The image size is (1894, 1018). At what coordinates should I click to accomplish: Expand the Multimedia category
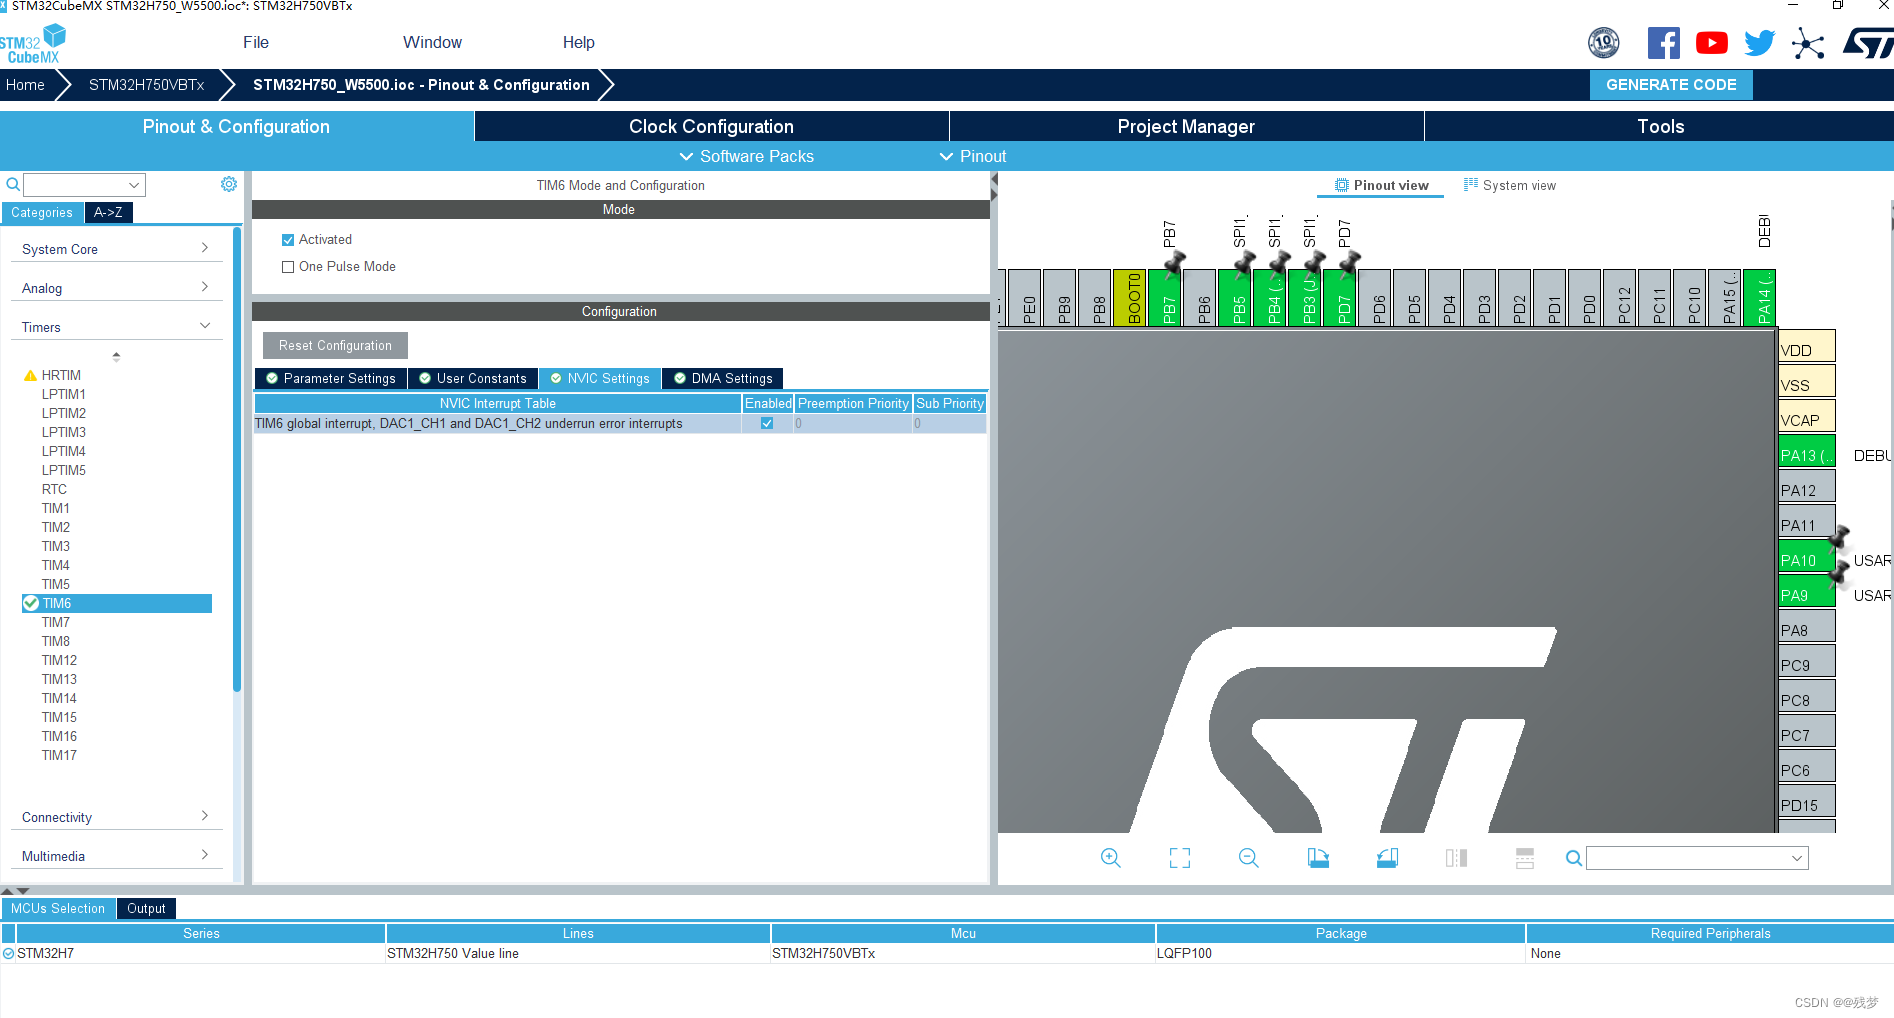coord(115,856)
